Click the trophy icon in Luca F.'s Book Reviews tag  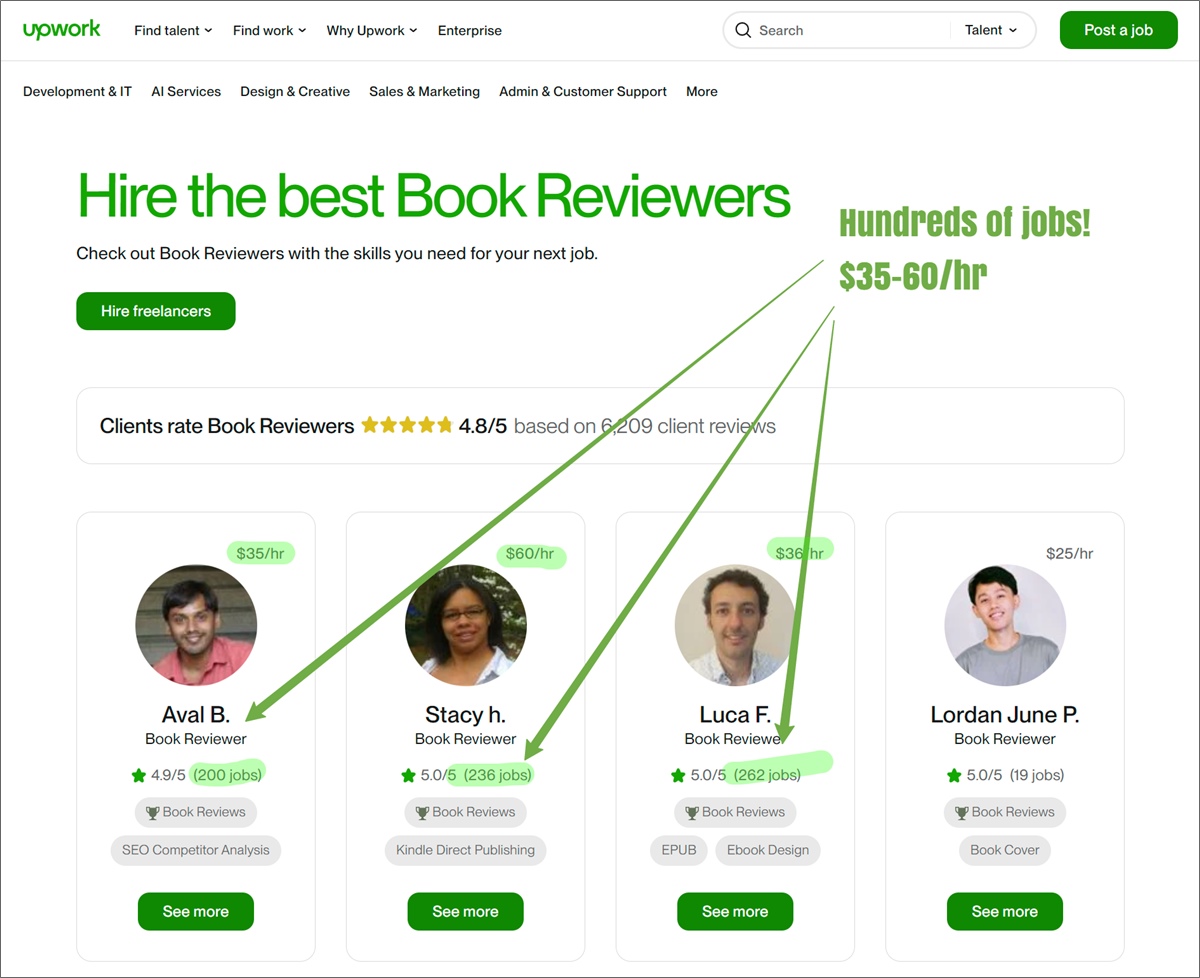click(692, 812)
